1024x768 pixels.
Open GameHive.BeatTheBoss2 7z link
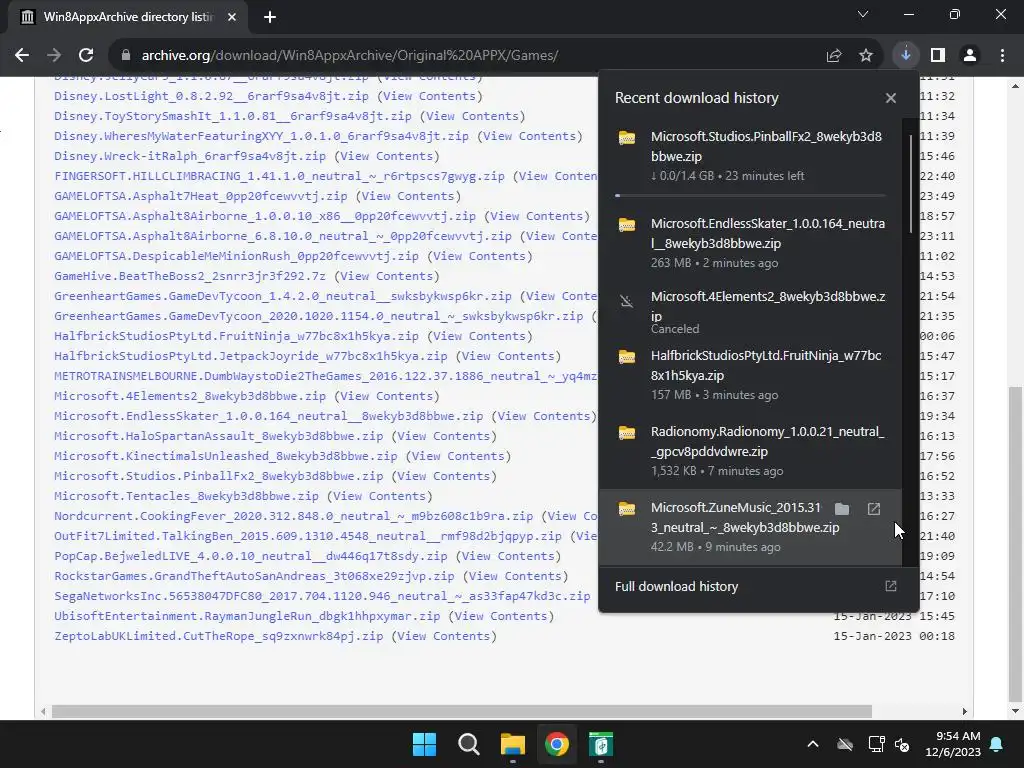pos(190,276)
